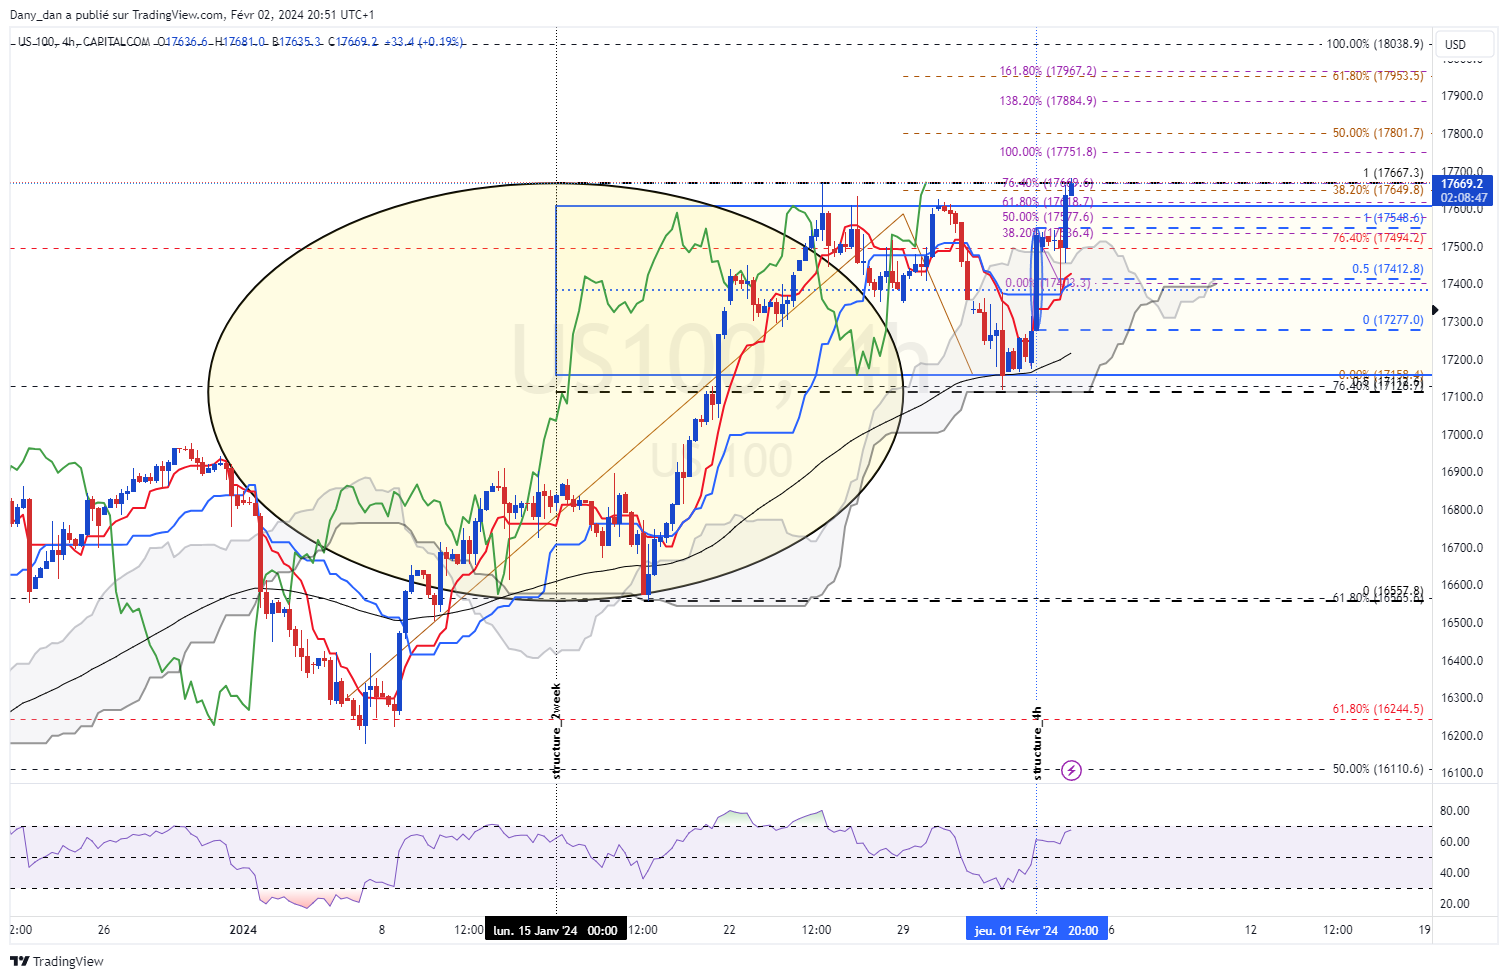The width and height of the screenshot is (1508, 979).
Task: Open the TradingView logo link
Action: coord(57,962)
